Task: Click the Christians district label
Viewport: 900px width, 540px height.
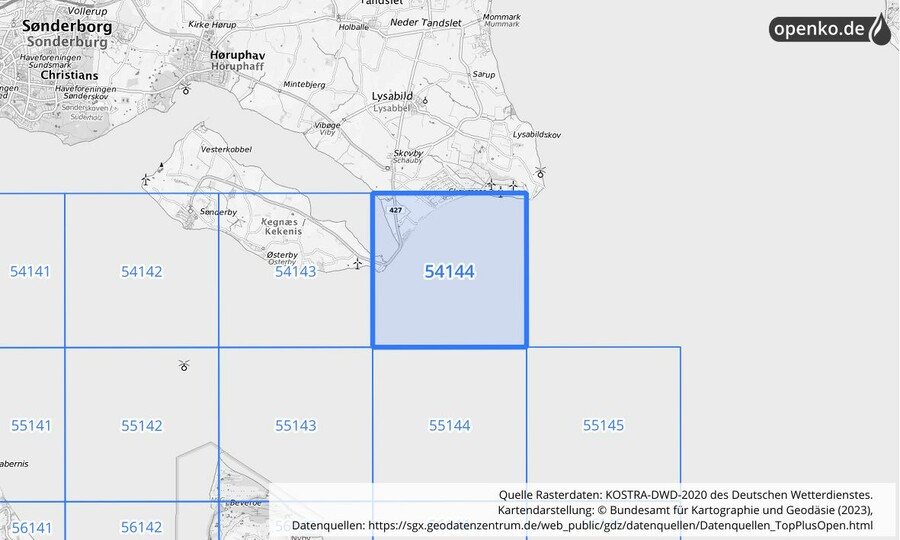Action: pyautogui.click(x=69, y=75)
